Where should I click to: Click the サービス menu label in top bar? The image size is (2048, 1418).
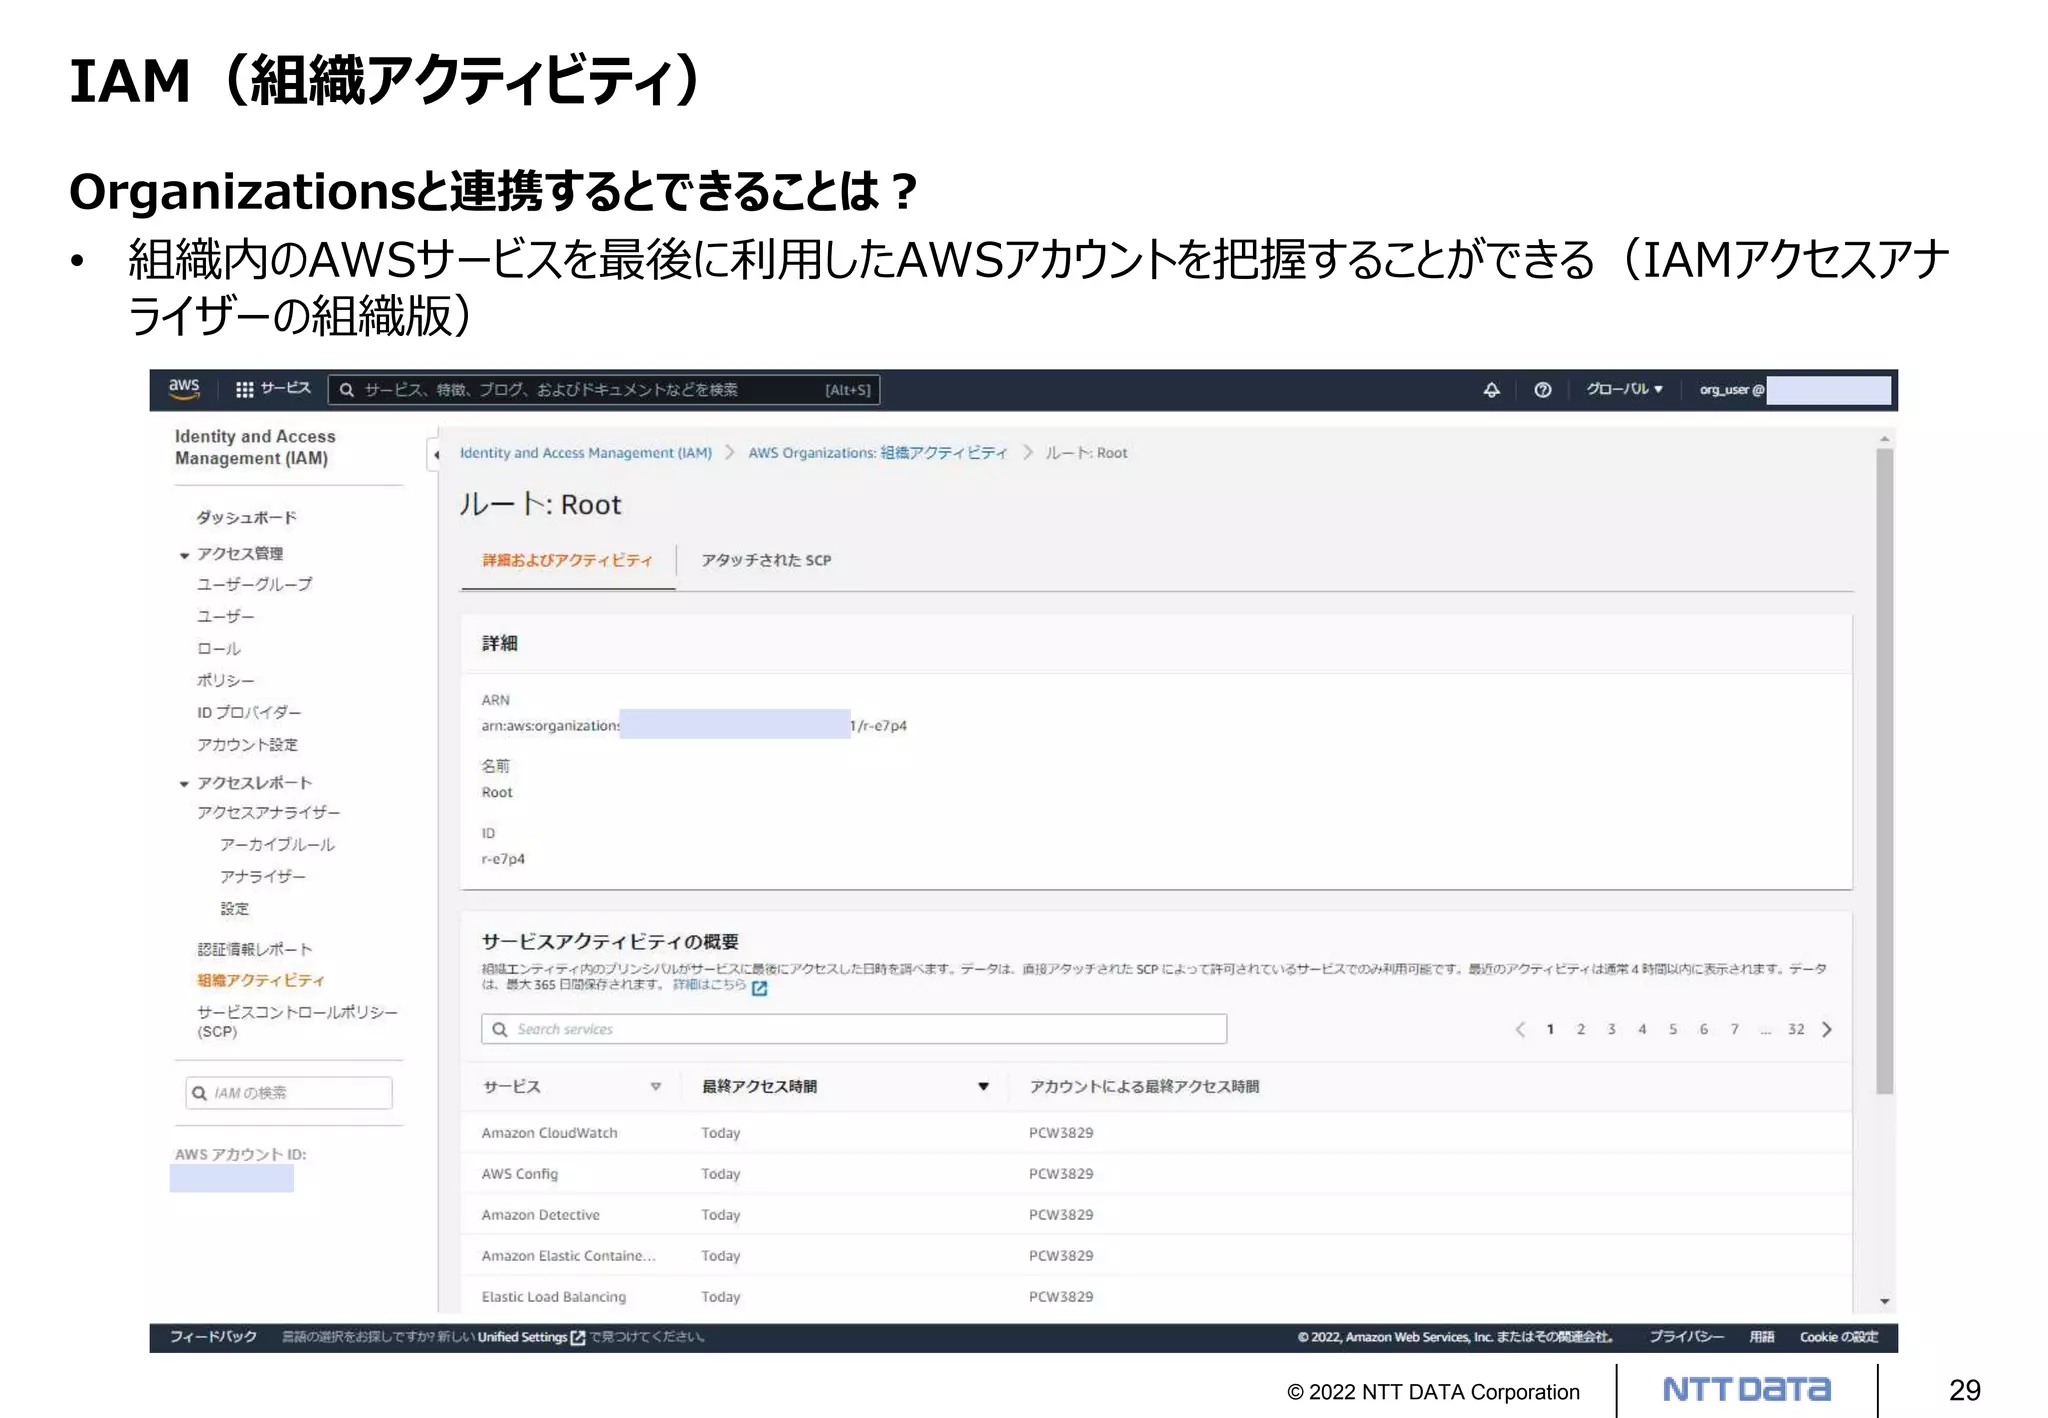pos(285,389)
